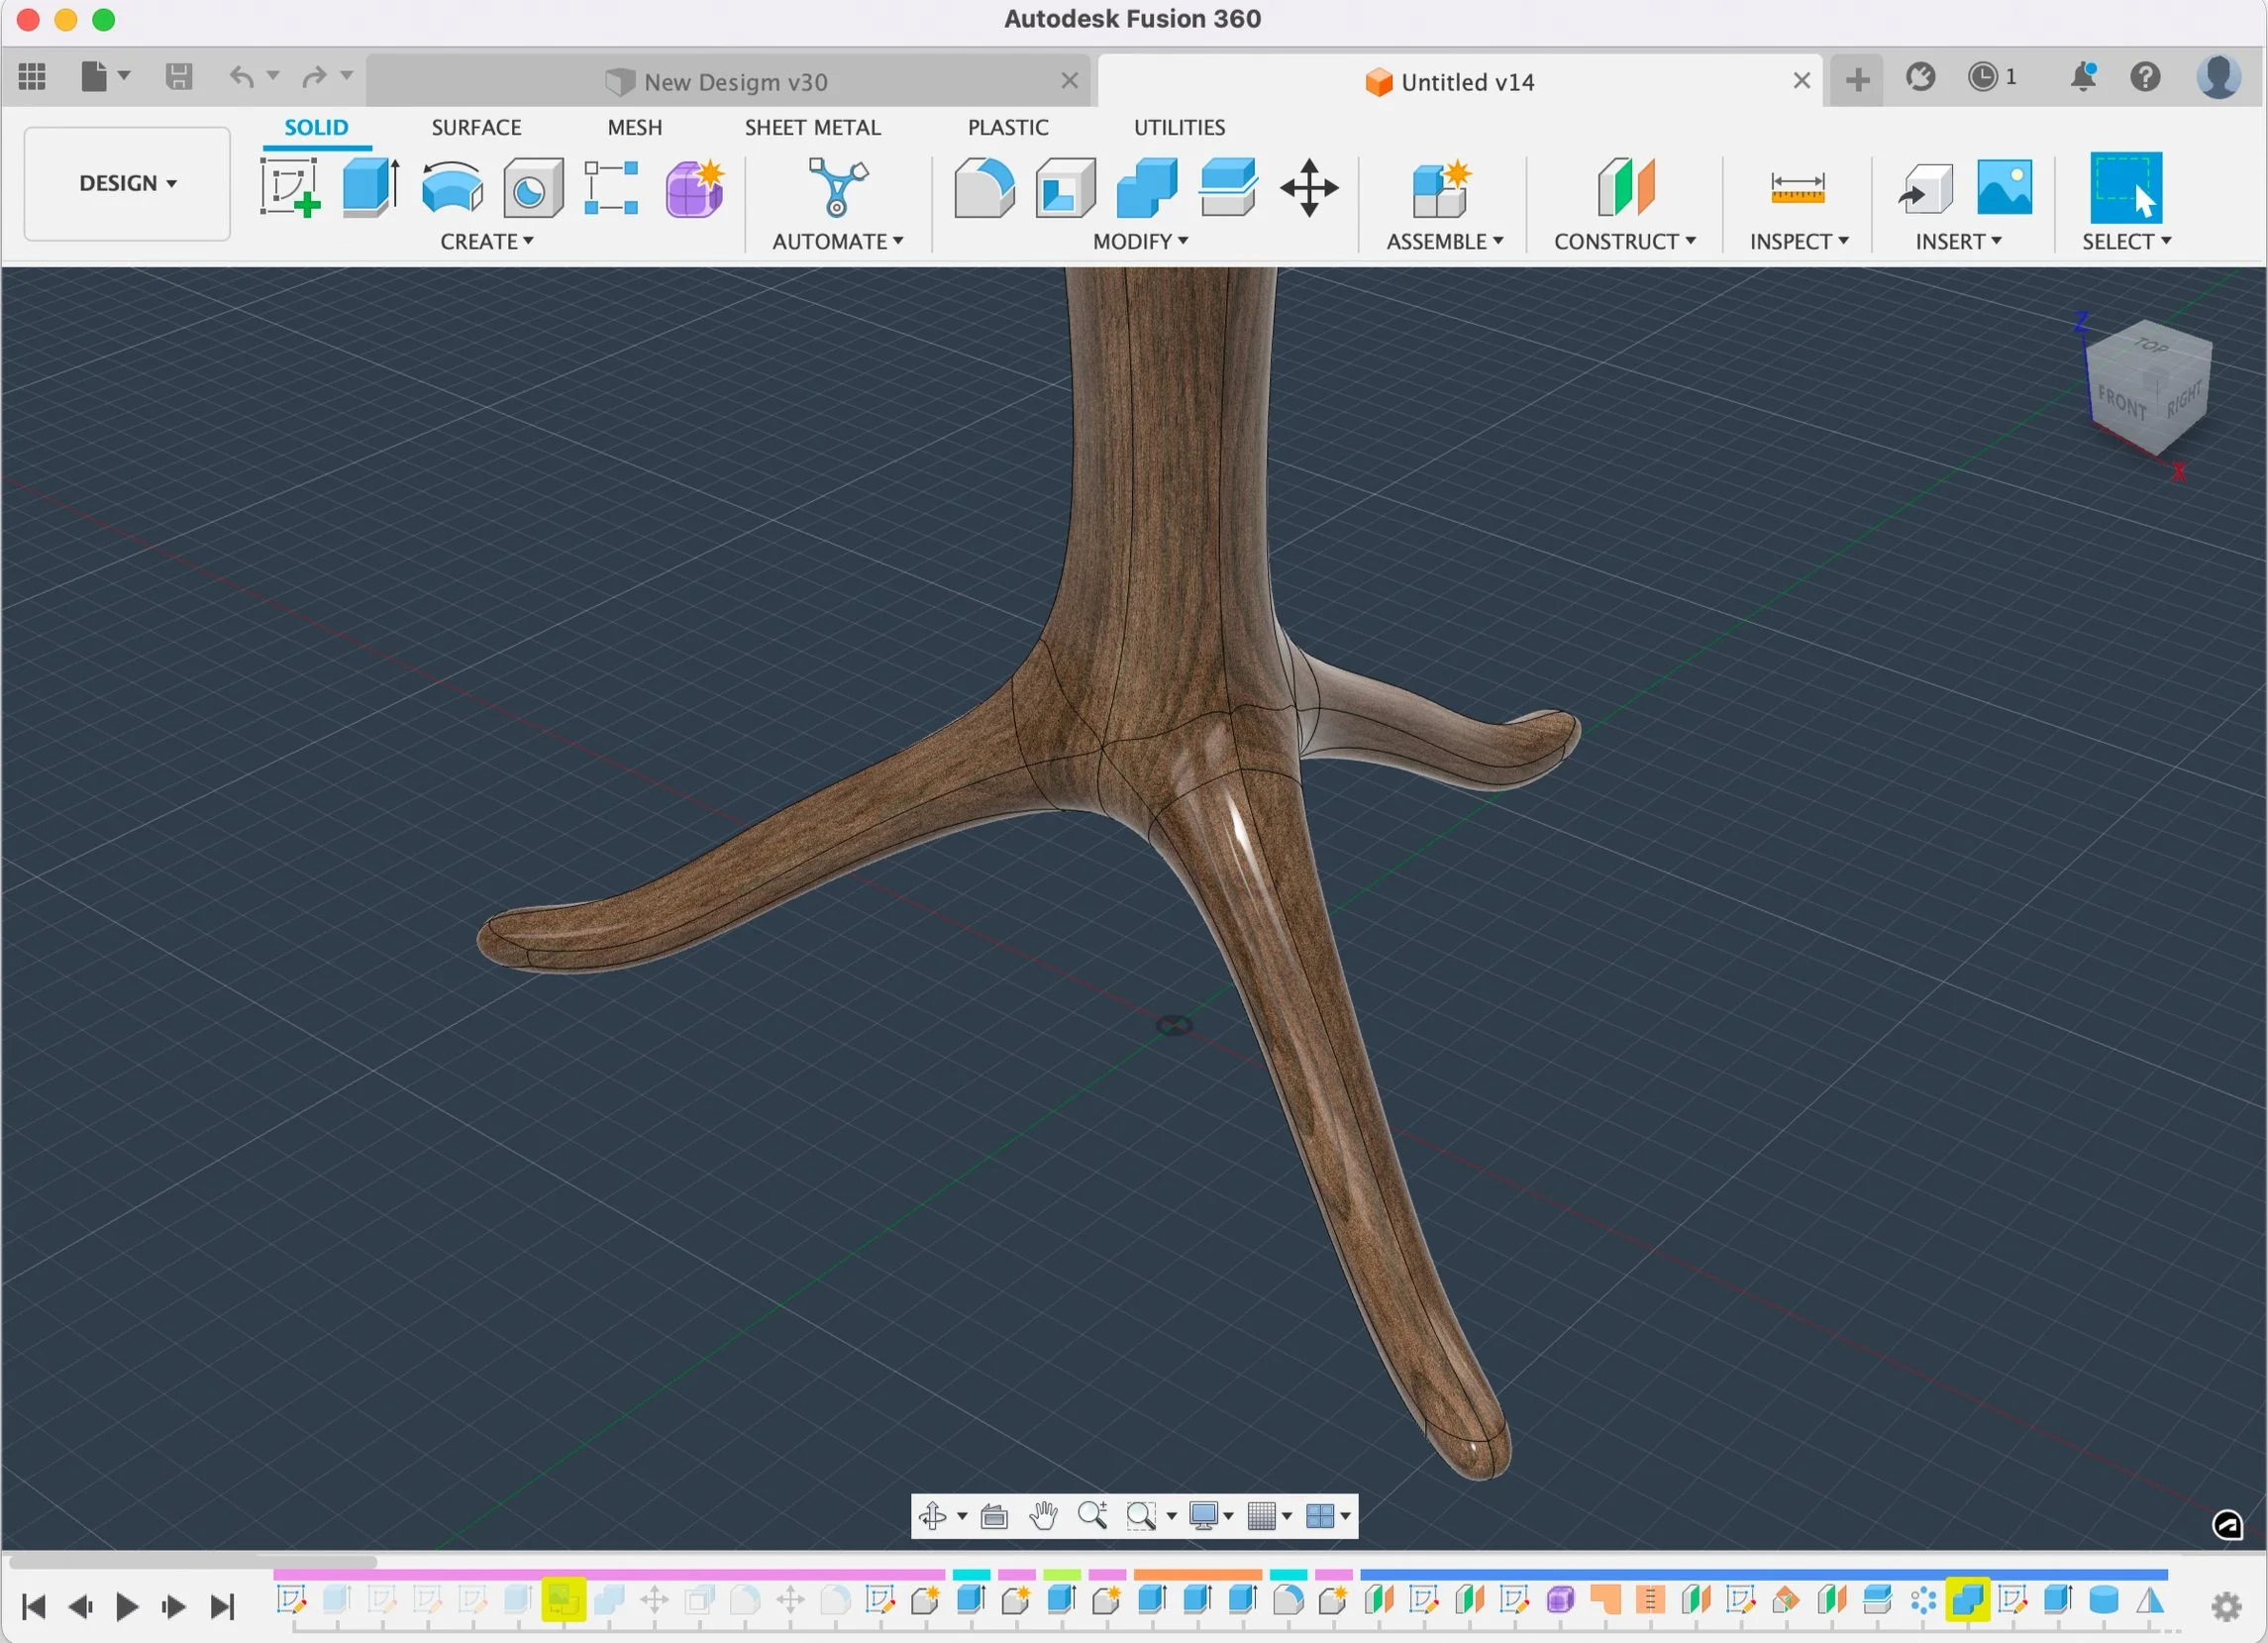
Task: Click the Create Sketch tool icon
Action: [x=290, y=187]
